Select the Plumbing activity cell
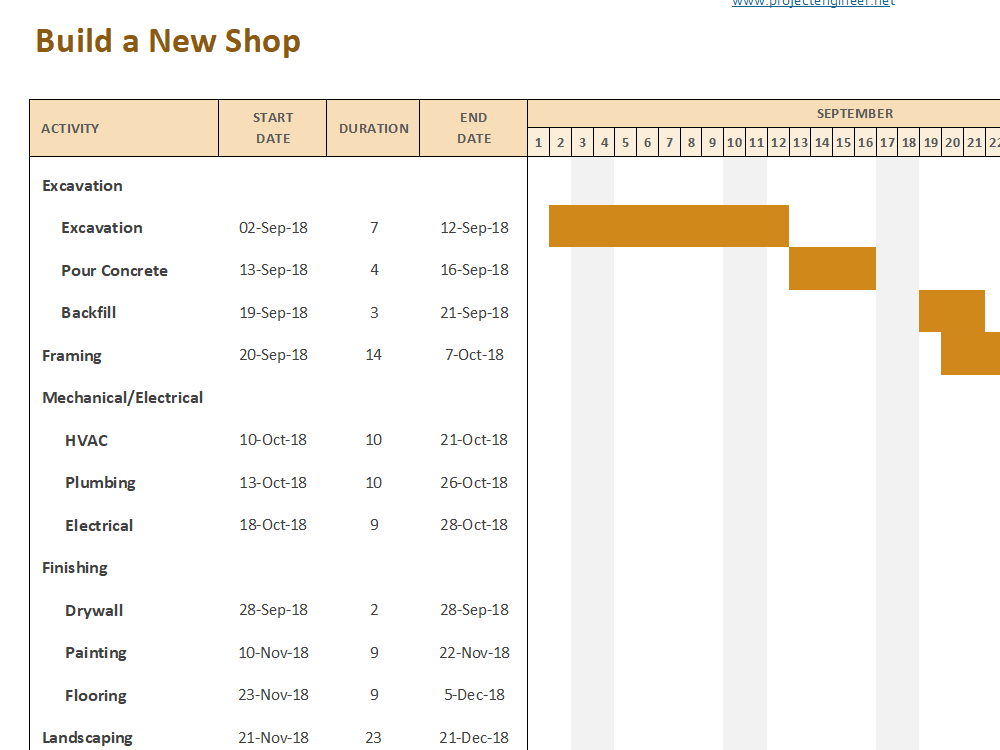Viewport: 1000px width, 750px height. coord(100,483)
